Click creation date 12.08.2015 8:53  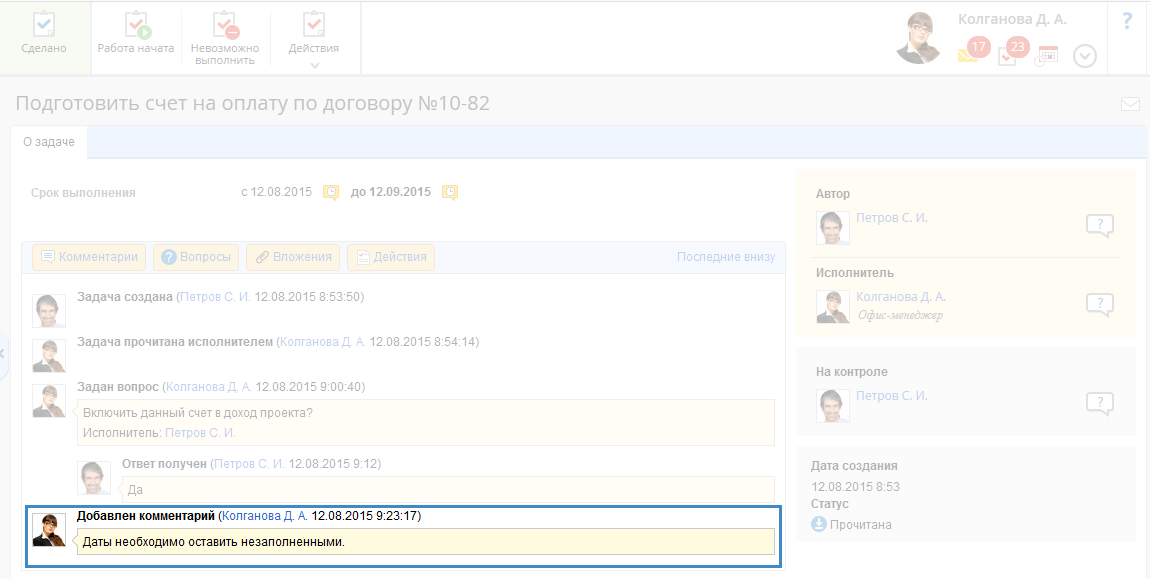tap(855, 487)
